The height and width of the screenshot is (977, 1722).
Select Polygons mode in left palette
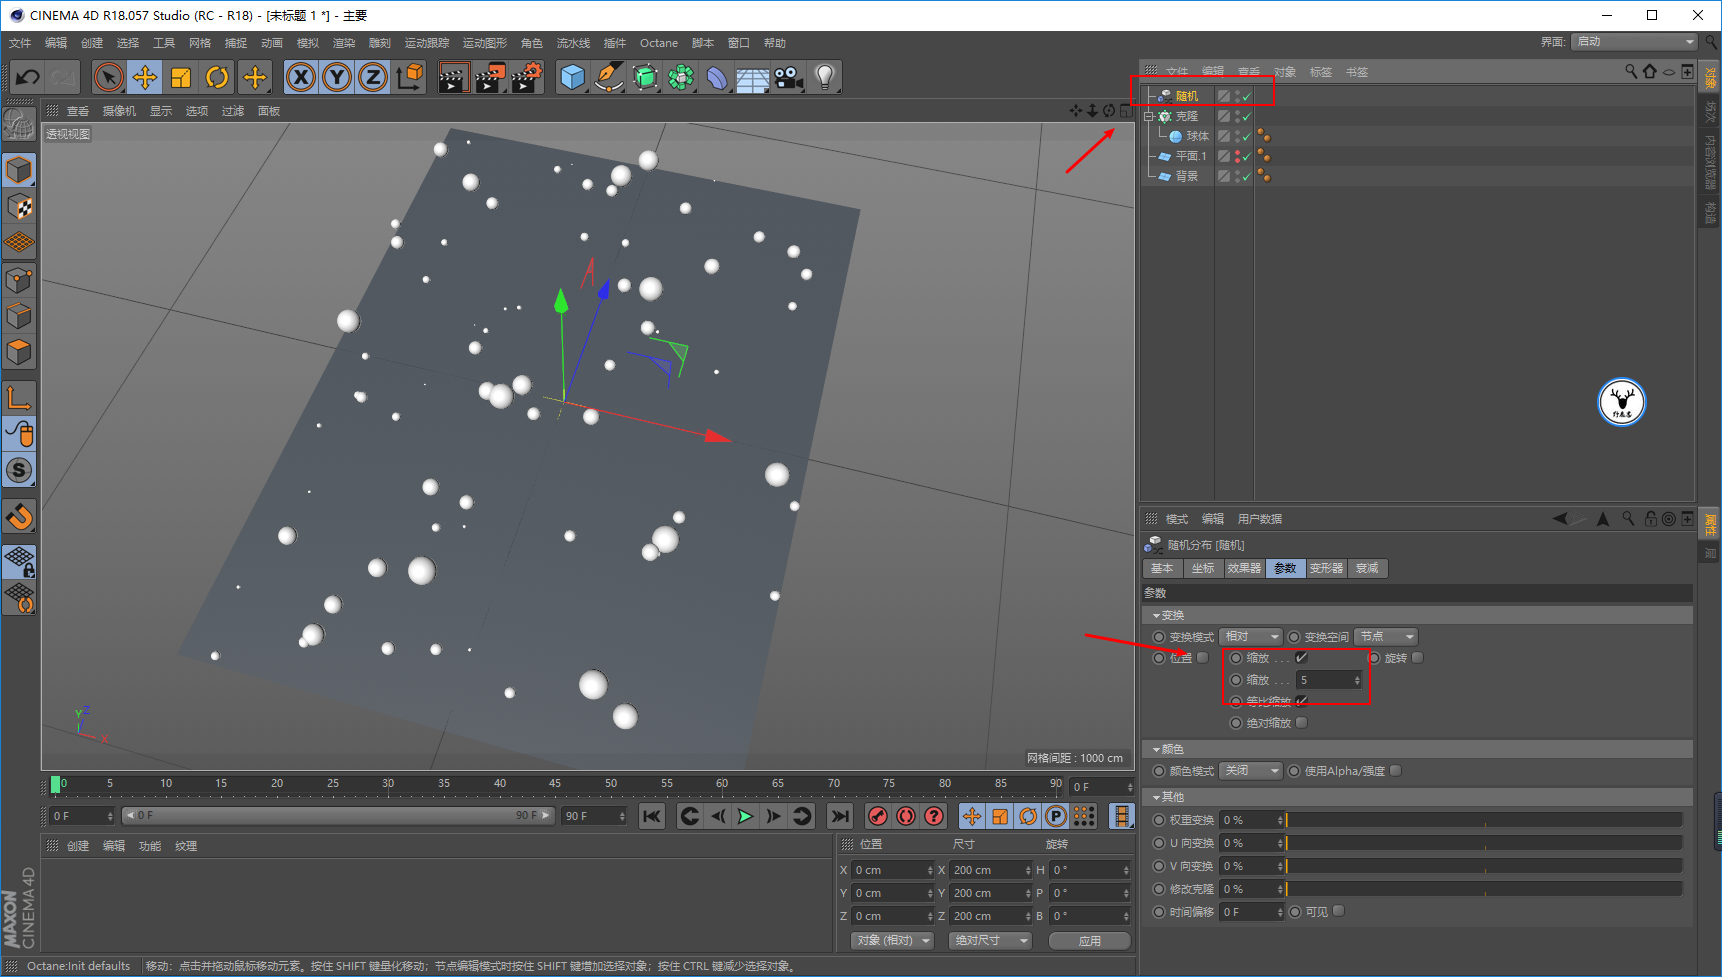[x=19, y=352]
